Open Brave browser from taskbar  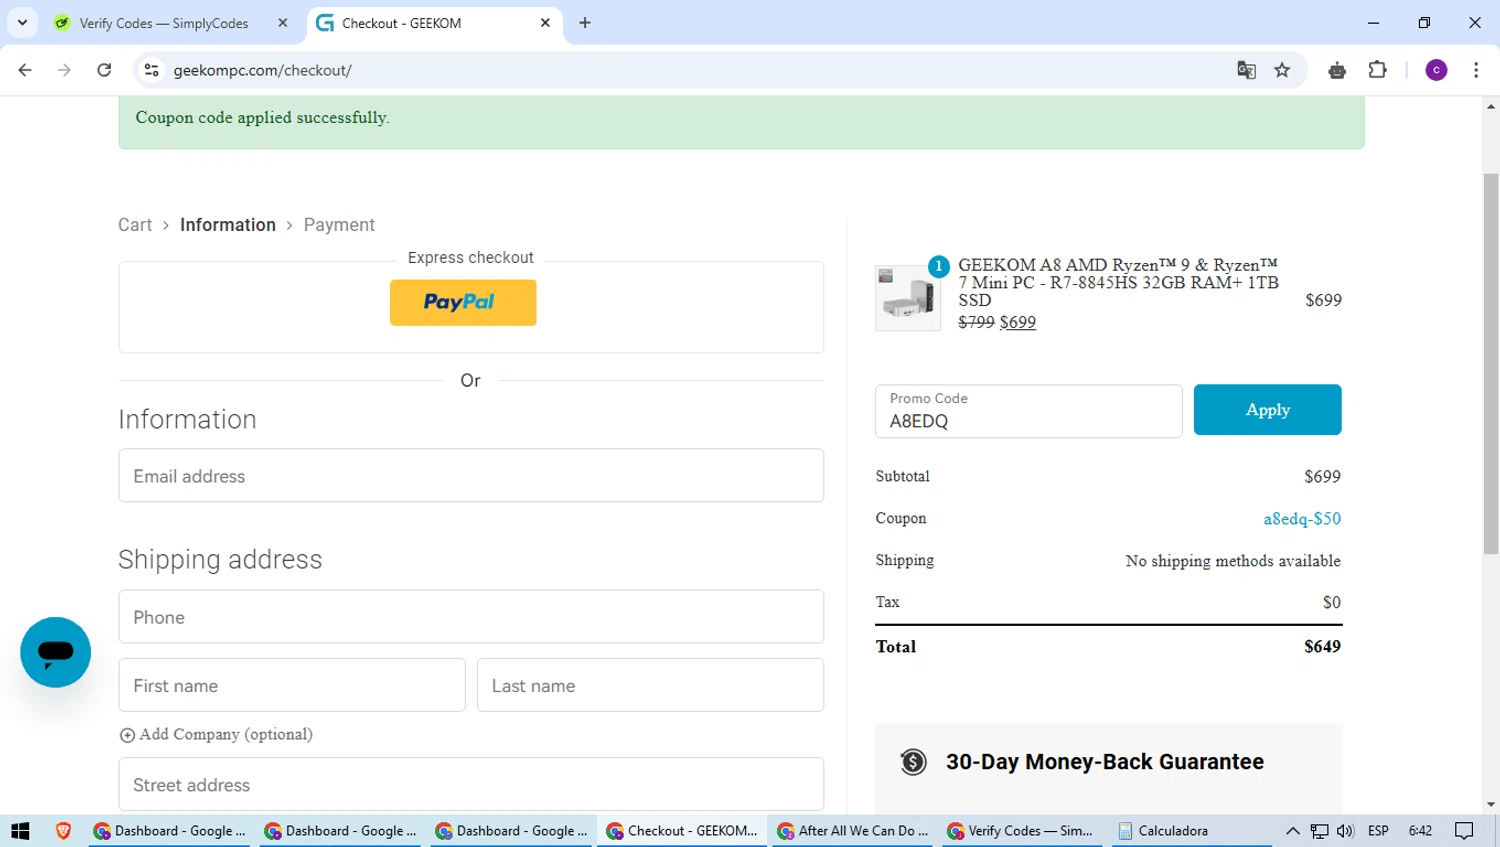coord(63,831)
